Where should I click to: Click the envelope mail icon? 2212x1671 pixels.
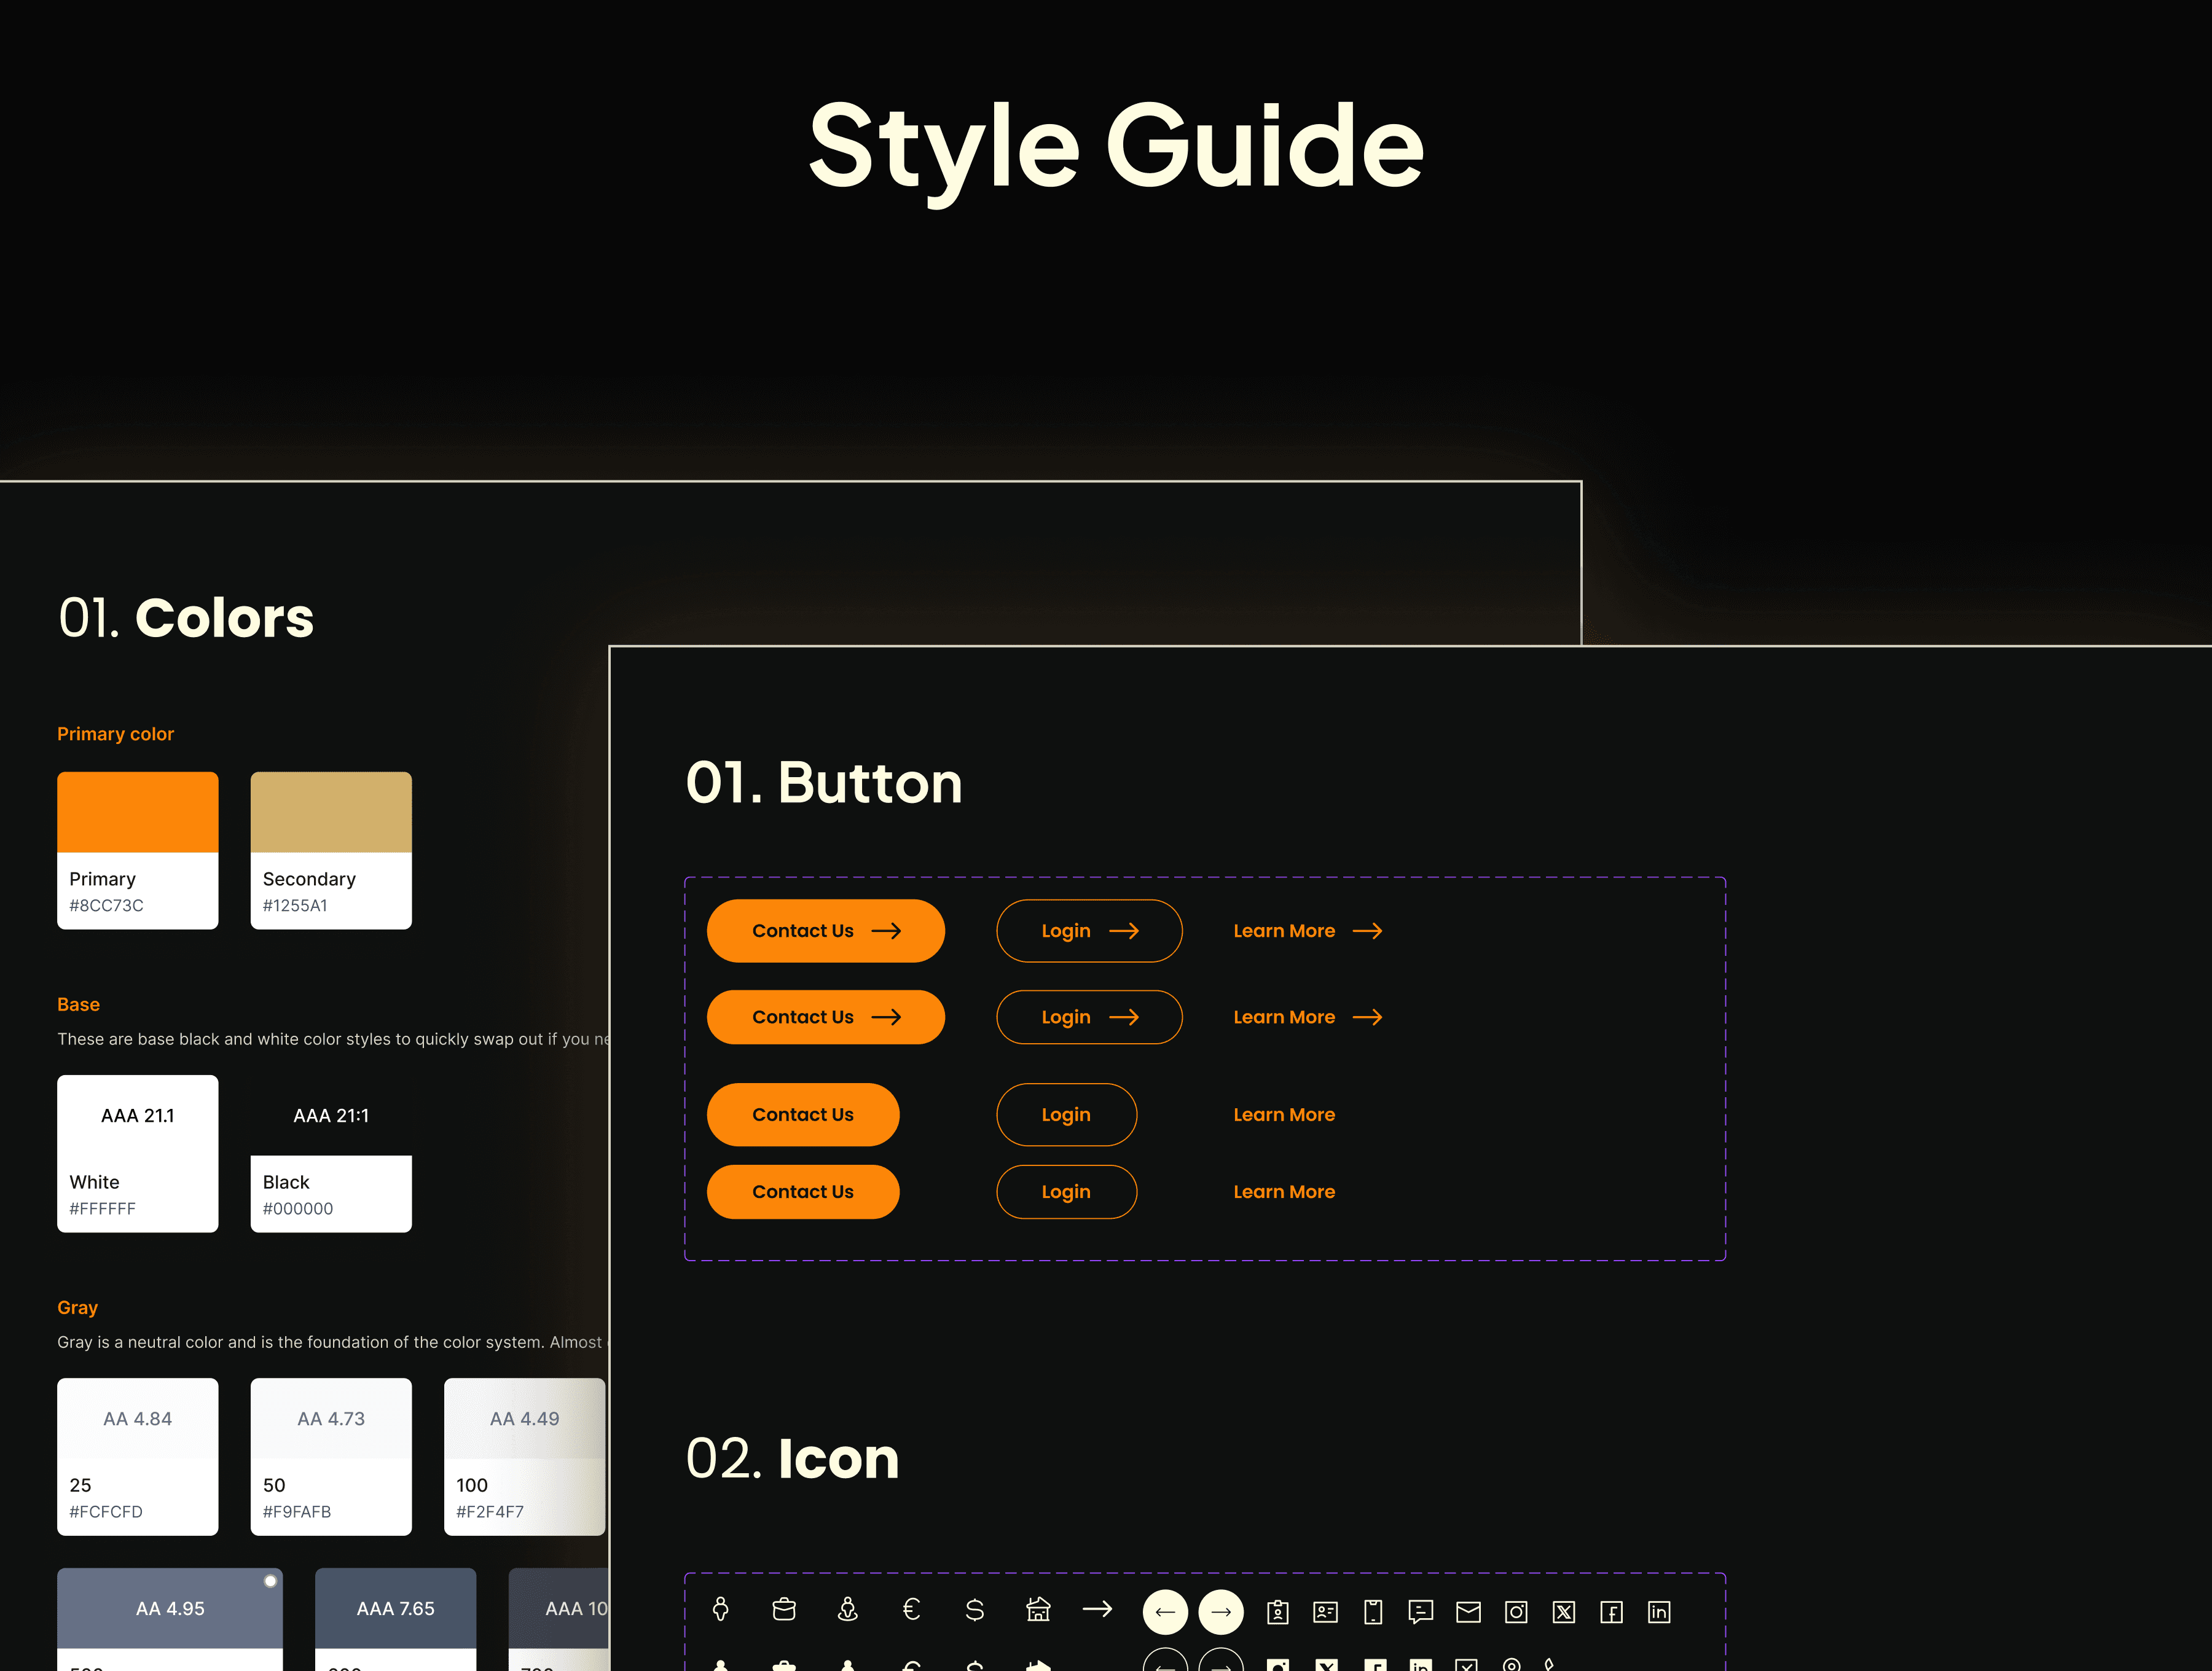pos(1468,1612)
